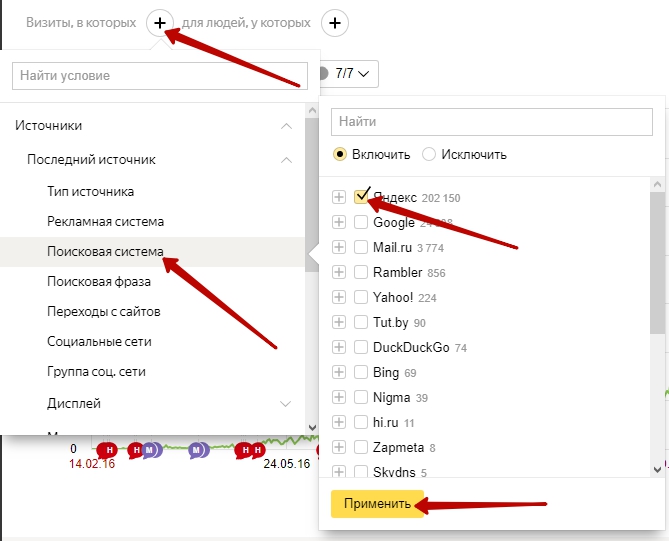Collapse the Источники section

287,126
